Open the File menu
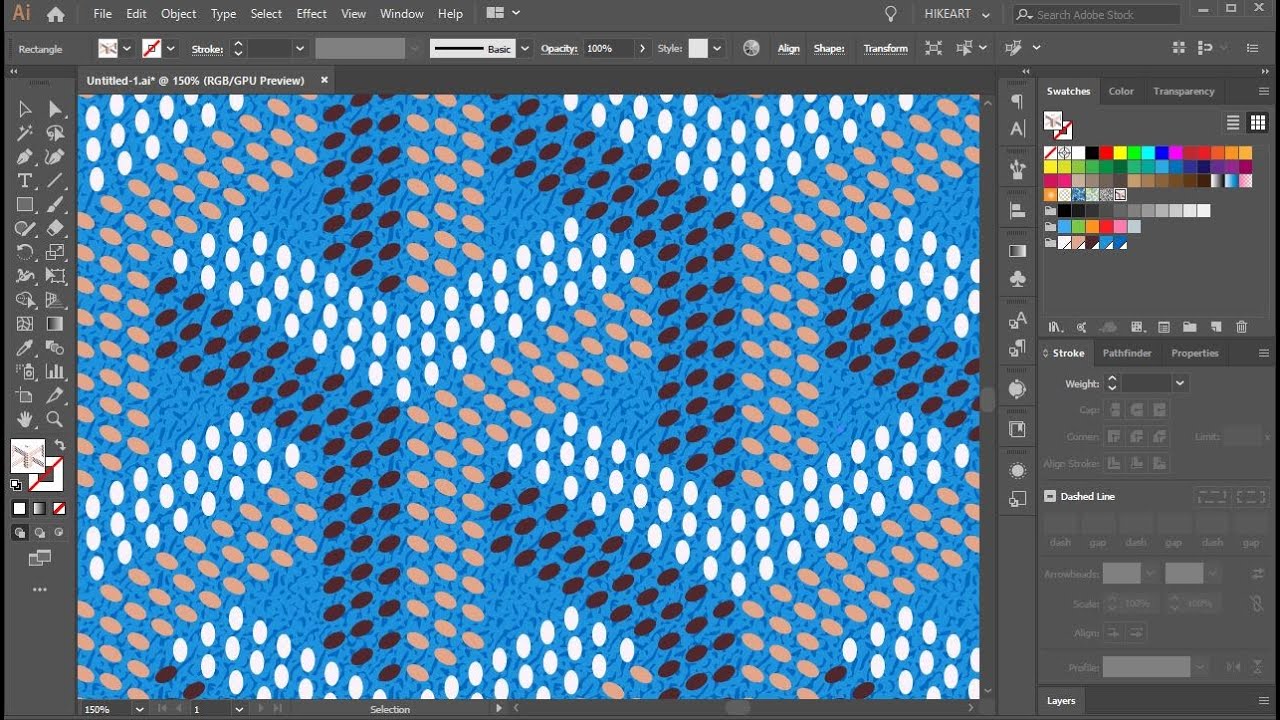The width and height of the screenshot is (1280, 720). coord(102,14)
